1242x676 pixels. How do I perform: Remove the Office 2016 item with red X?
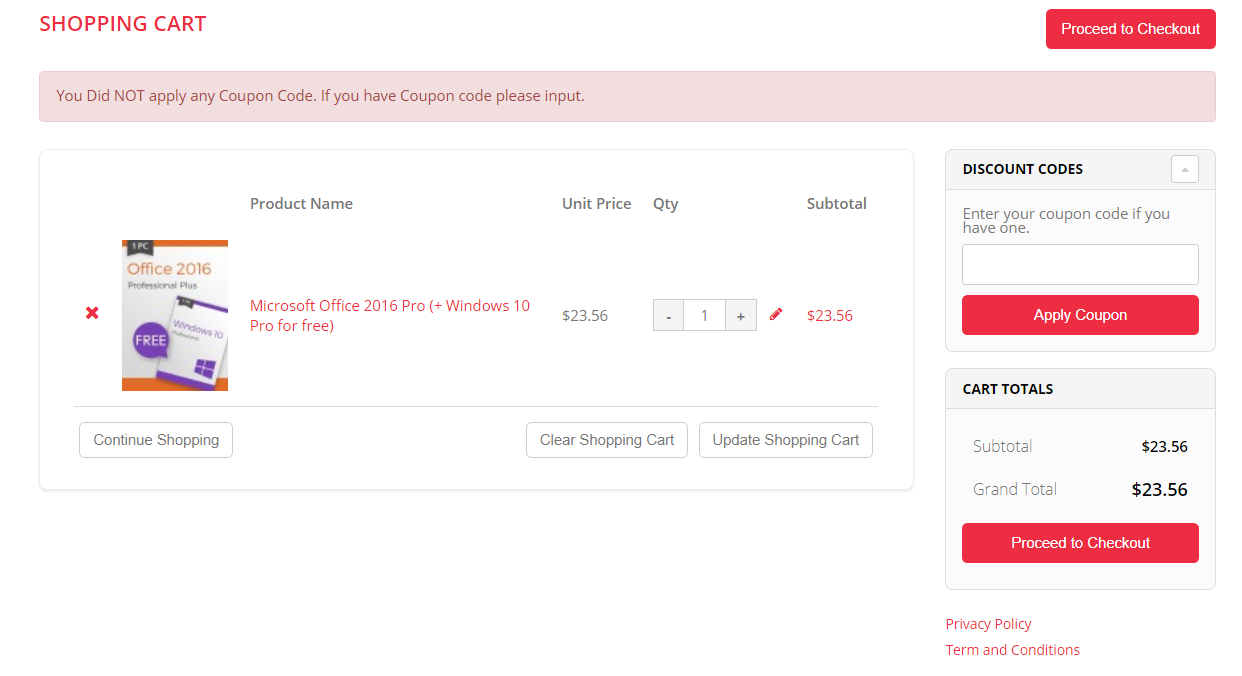(92, 313)
